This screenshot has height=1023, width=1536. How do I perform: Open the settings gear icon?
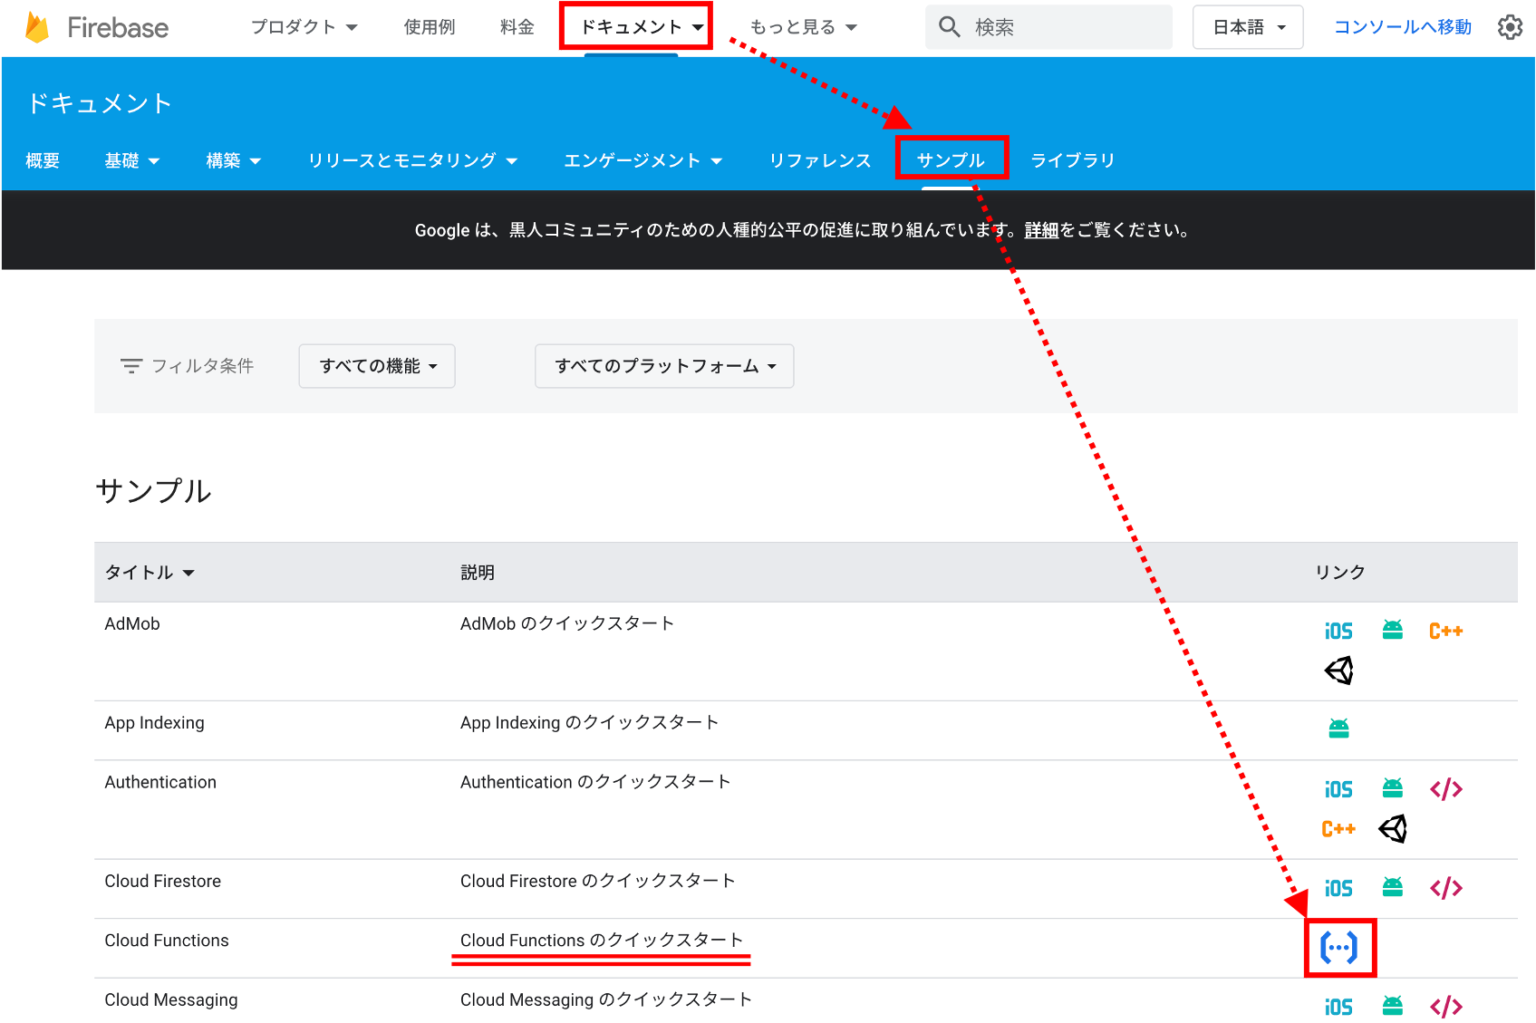click(x=1510, y=27)
